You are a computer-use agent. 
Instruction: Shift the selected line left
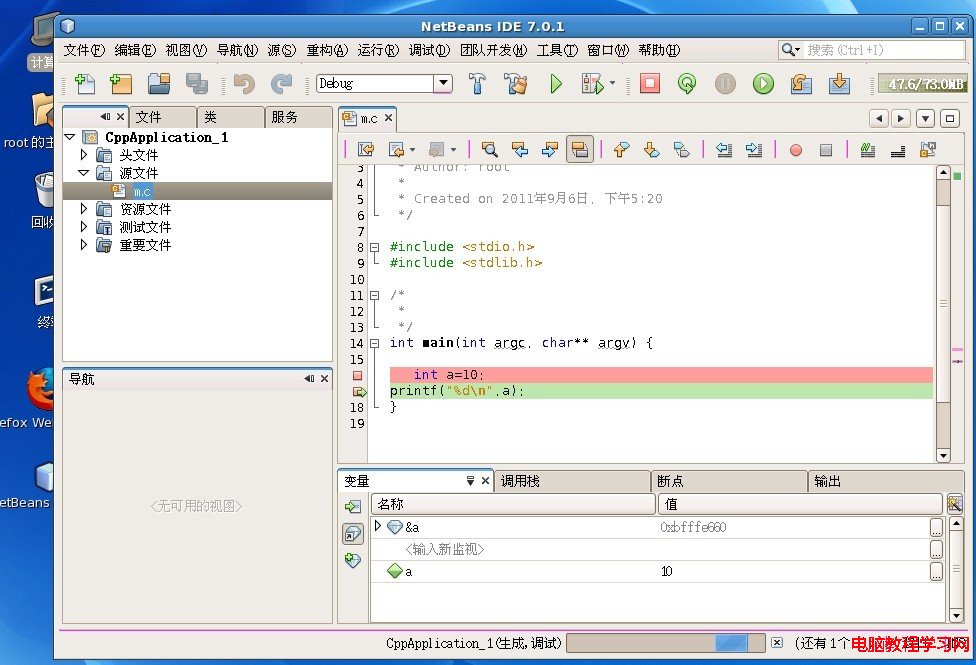724,149
